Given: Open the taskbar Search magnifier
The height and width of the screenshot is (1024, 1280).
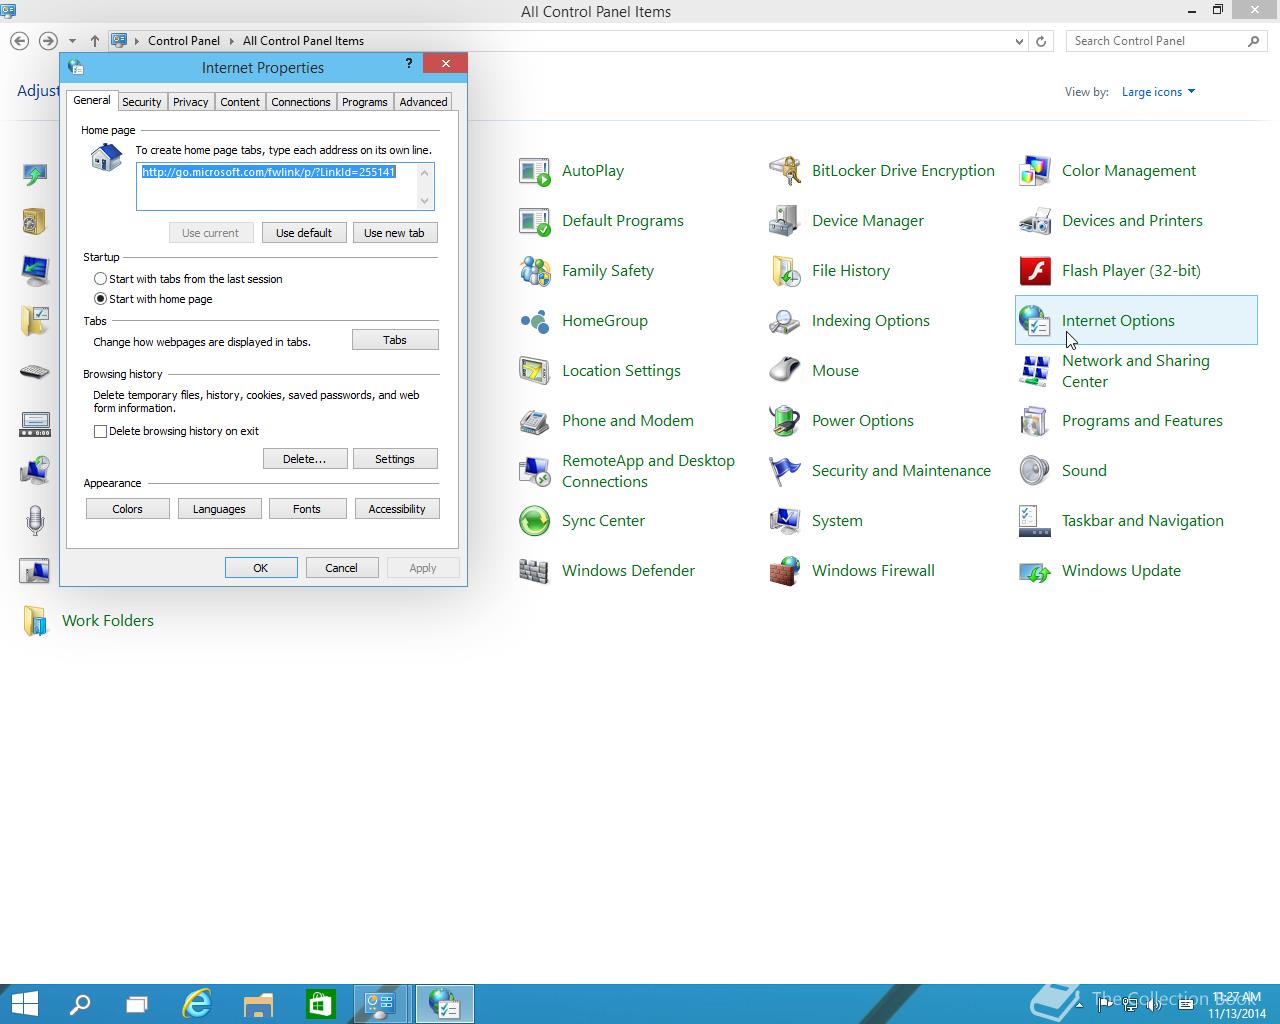Looking at the screenshot, I should (80, 1003).
